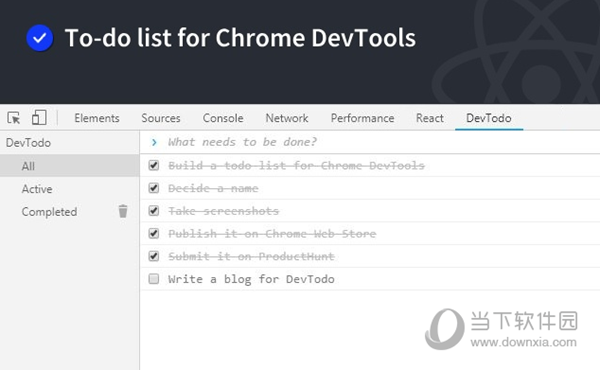Uncheck 'Publish it on Chrome Web Store'
Image resolution: width=600 pixels, height=370 pixels.
click(x=154, y=233)
